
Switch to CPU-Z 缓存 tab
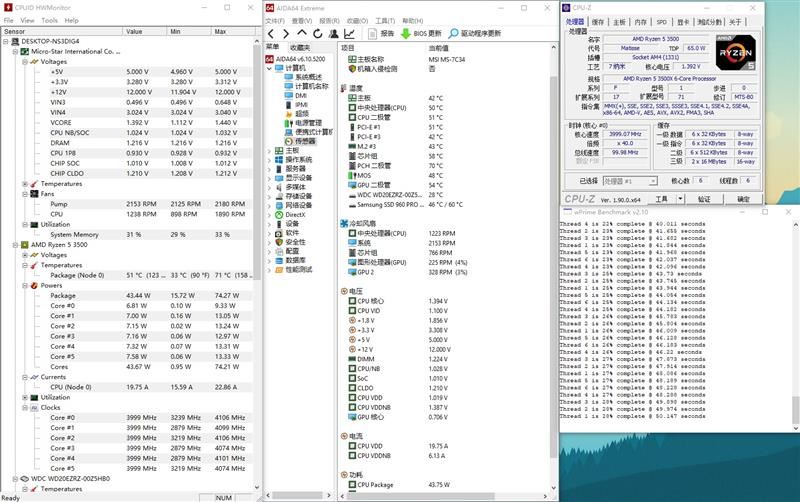pyautogui.click(x=597, y=22)
